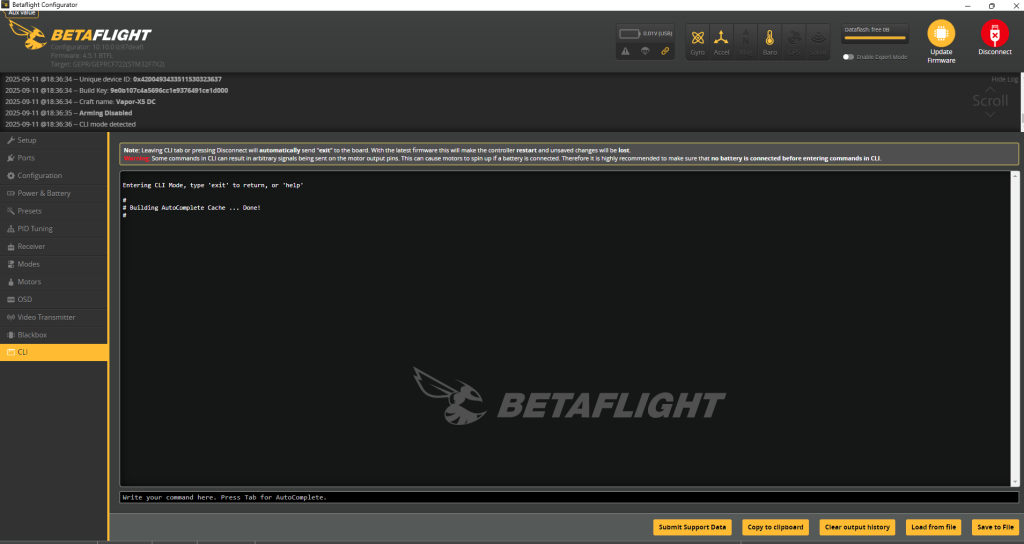The width and height of the screenshot is (1024, 544).
Task: Click the Arming Disabled log entry
Action: pyautogui.click(x=69, y=113)
